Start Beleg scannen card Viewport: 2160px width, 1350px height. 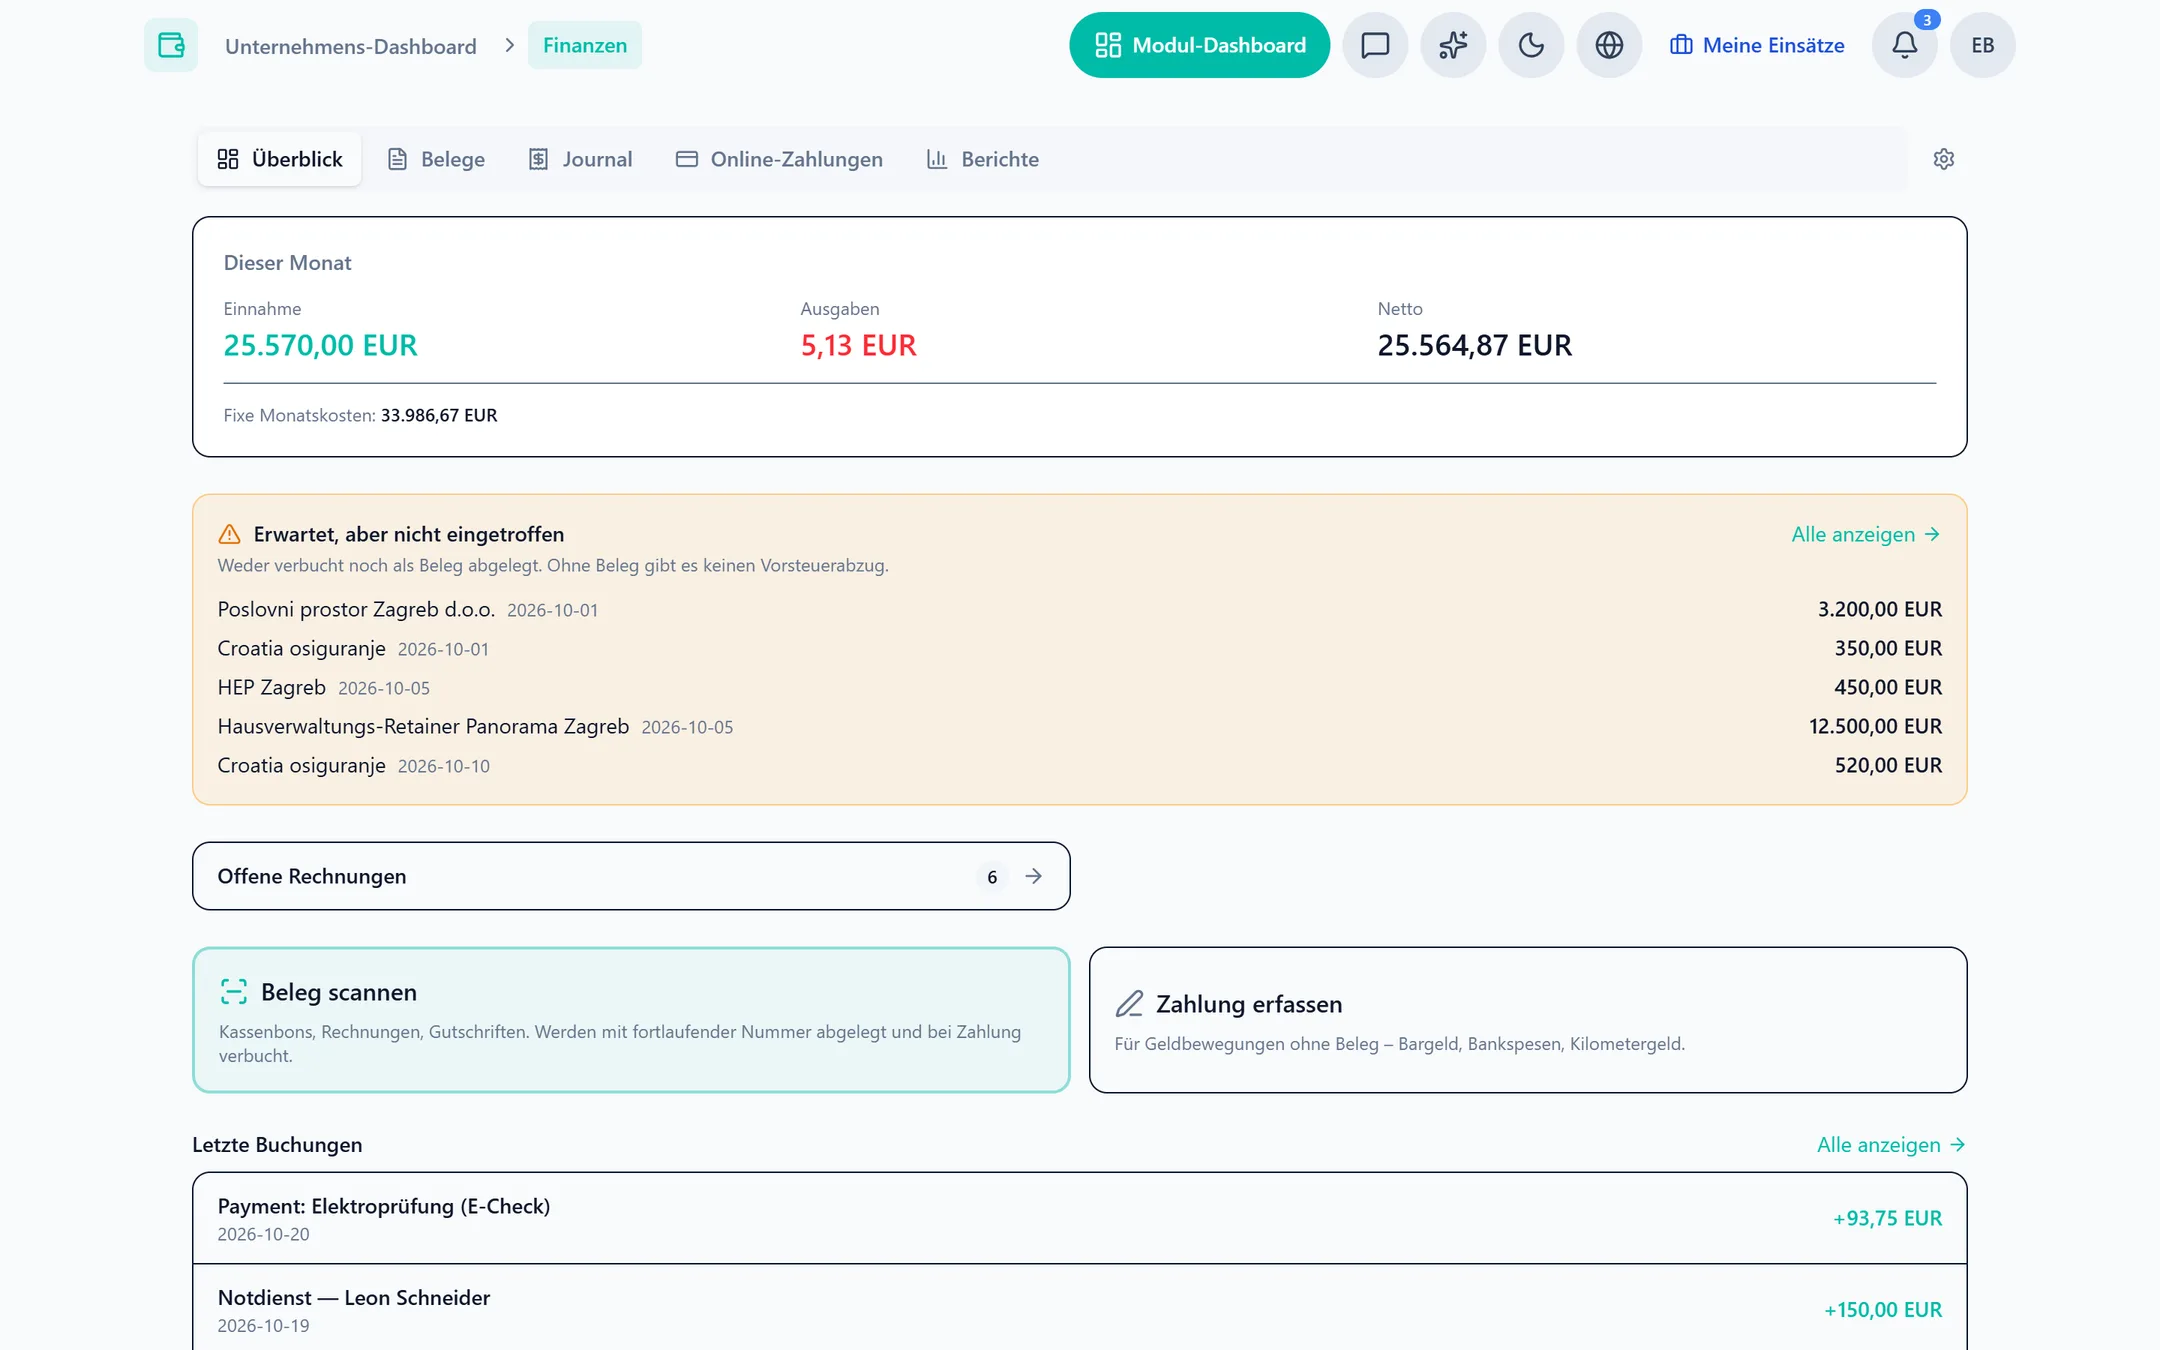631,1020
